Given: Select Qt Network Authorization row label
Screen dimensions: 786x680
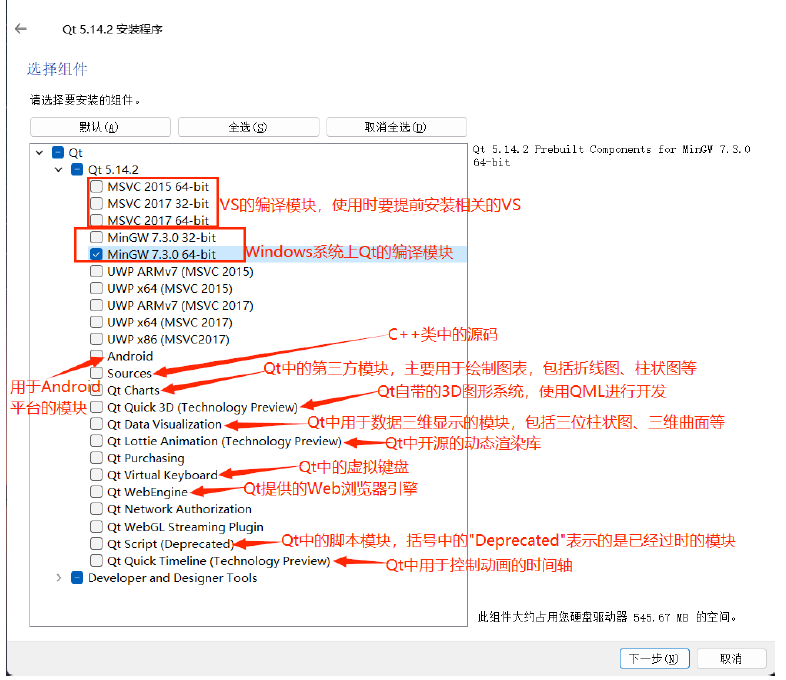Looking at the screenshot, I should pyautogui.click(x=179, y=509).
